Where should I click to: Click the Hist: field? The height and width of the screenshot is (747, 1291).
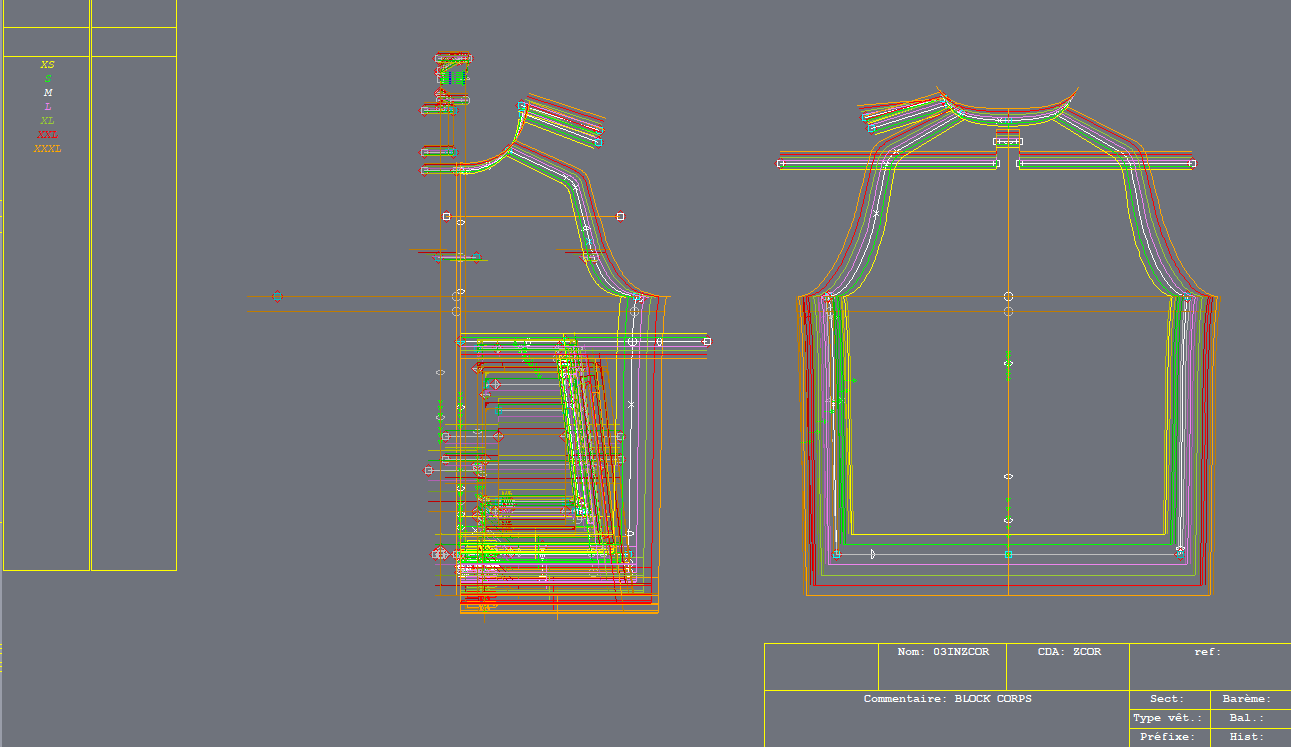1248,737
